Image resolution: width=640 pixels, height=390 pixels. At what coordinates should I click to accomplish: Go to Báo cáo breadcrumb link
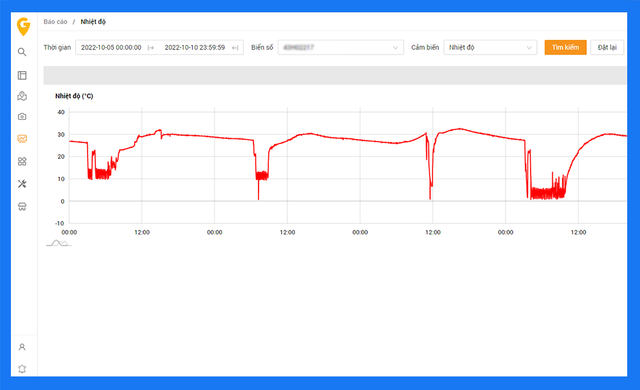click(x=56, y=22)
